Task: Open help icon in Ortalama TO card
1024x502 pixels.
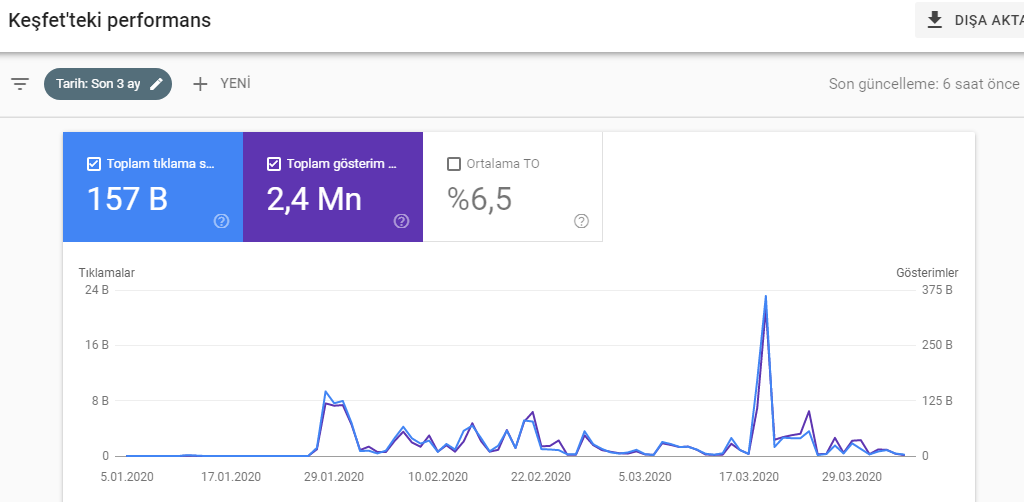Action: (582, 221)
